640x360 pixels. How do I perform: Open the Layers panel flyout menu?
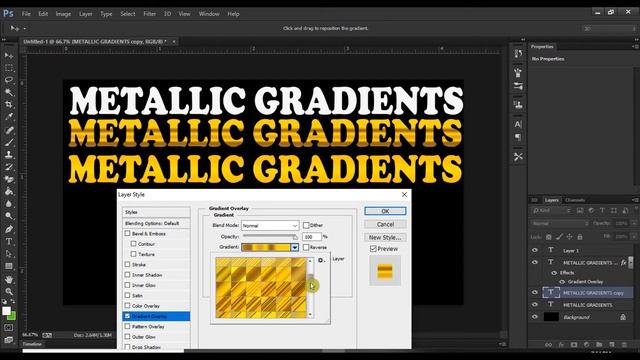pos(635,200)
